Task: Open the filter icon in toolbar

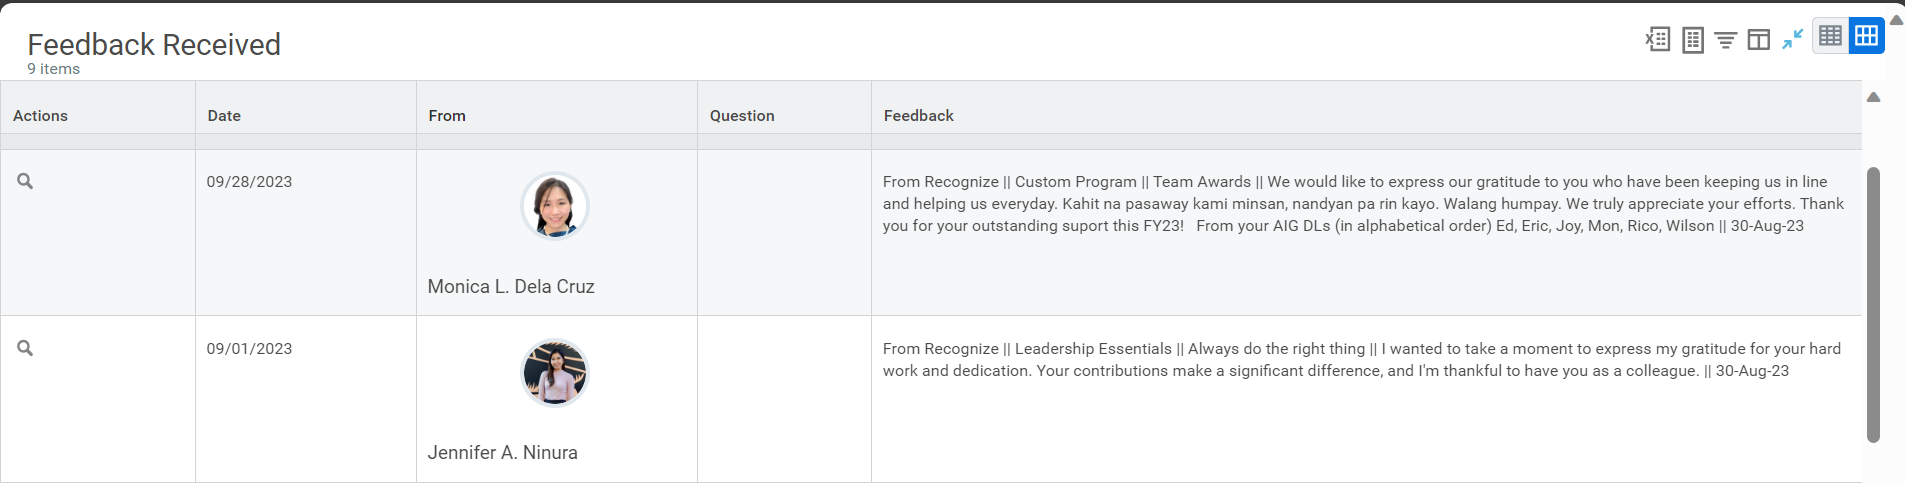Action: tap(1726, 40)
